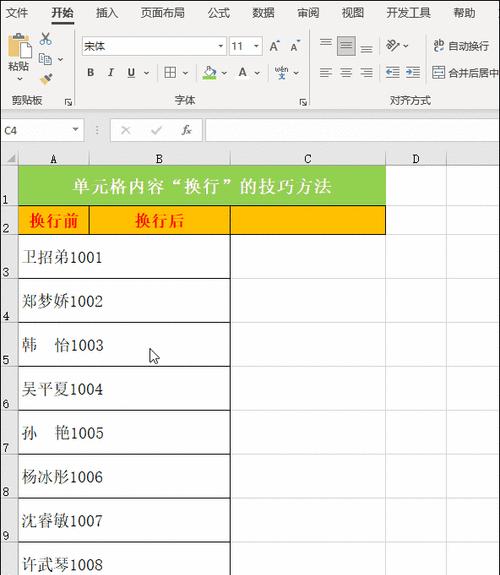Click the Align Right icon
500x575 pixels.
pyautogui.click(x=366, y=72)
